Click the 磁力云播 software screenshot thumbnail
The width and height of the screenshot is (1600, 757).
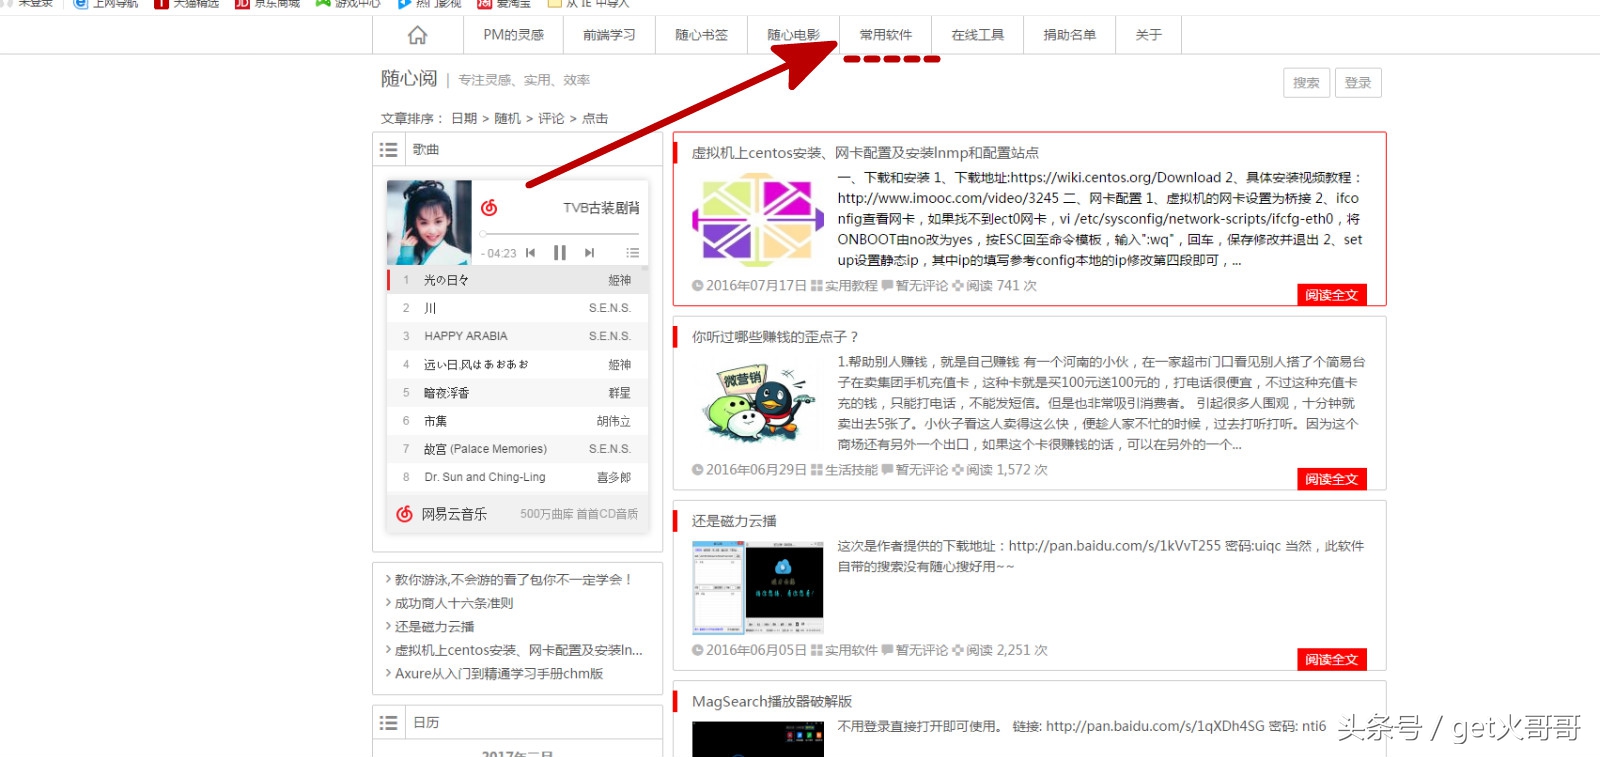click(758, 588)
